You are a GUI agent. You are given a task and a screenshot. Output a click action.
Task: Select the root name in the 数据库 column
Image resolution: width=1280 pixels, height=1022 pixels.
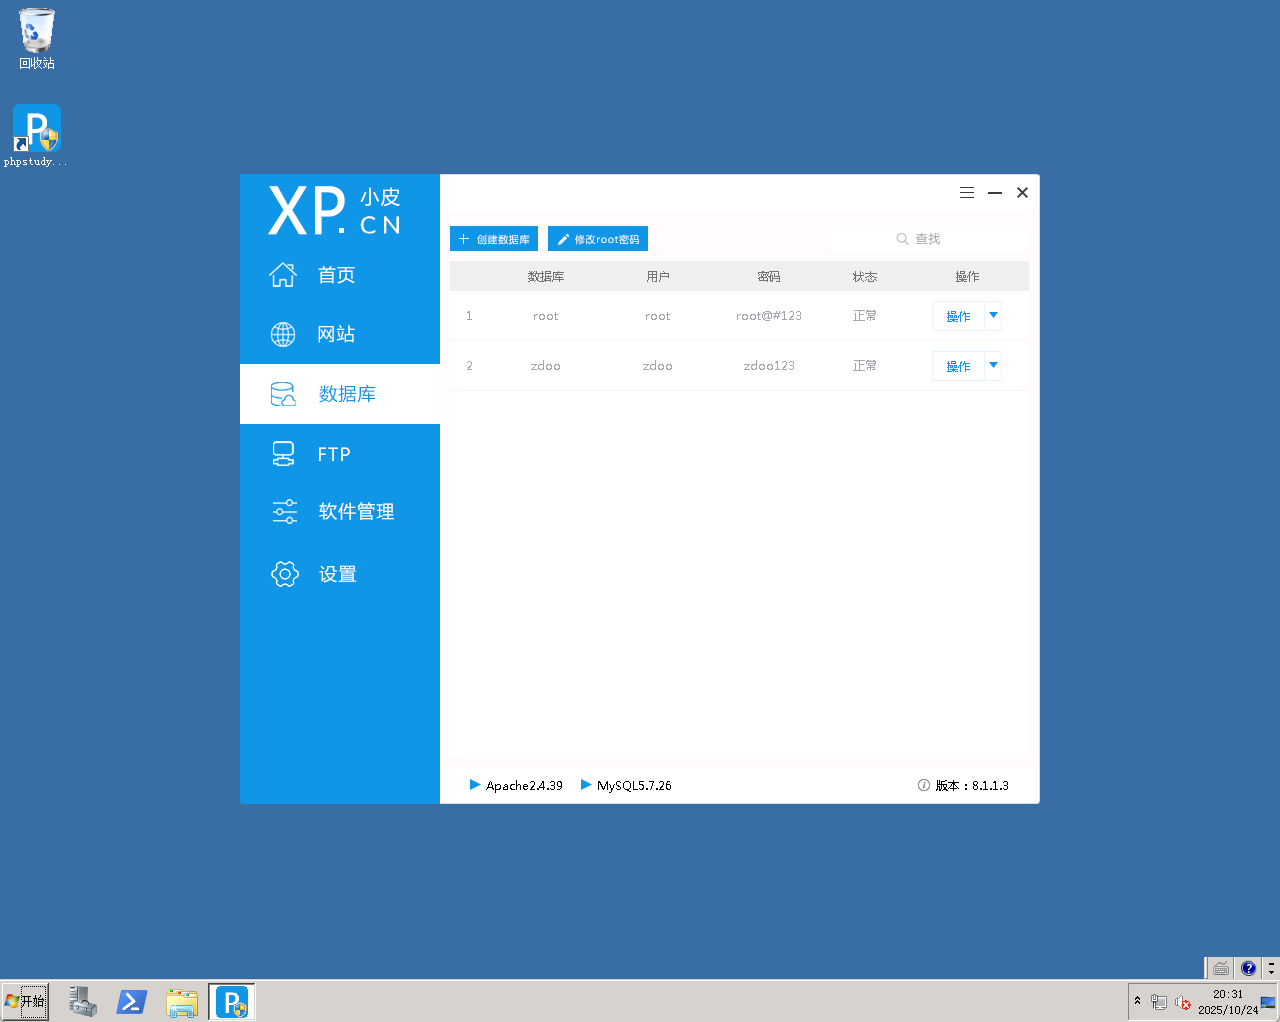point(546,316)
